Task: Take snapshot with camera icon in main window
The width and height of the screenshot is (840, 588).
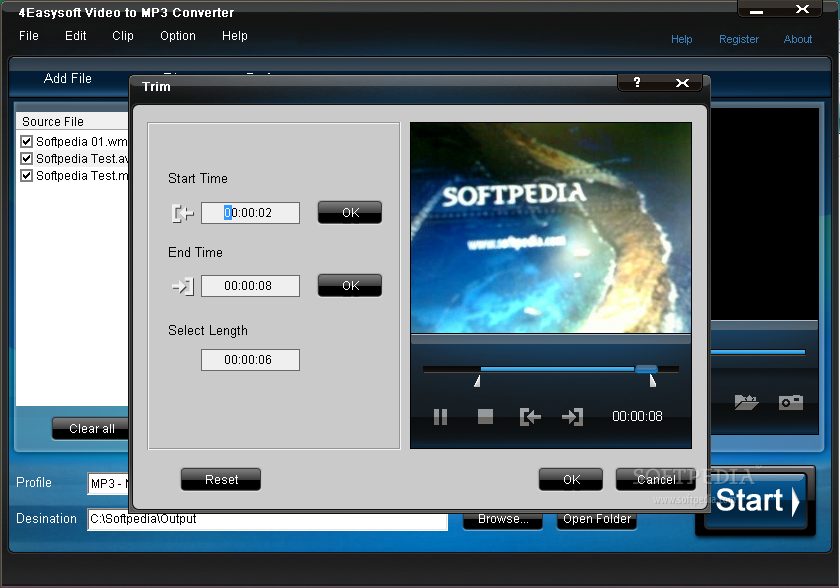Action: pos(791,402)
